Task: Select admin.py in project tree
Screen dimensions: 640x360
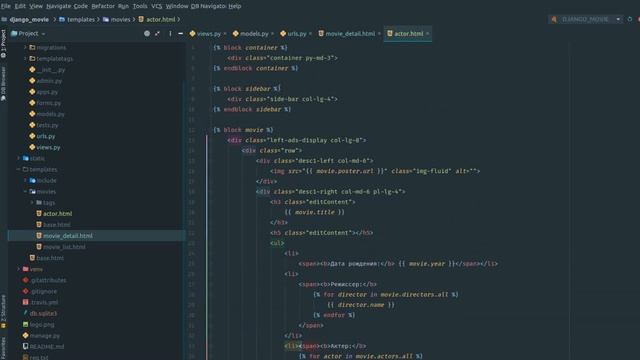Action: (x=49, y=81)
